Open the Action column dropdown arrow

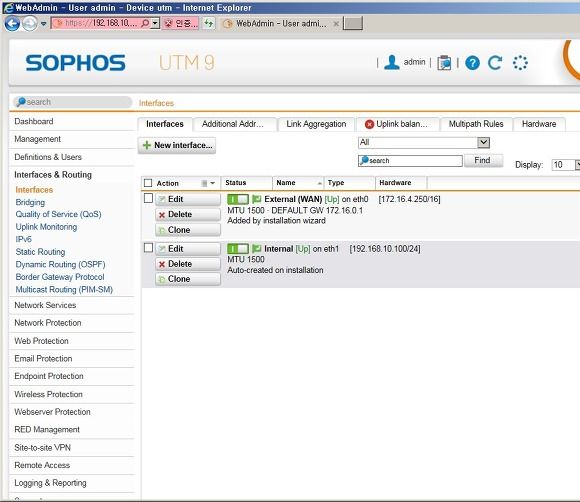[213, 183]
